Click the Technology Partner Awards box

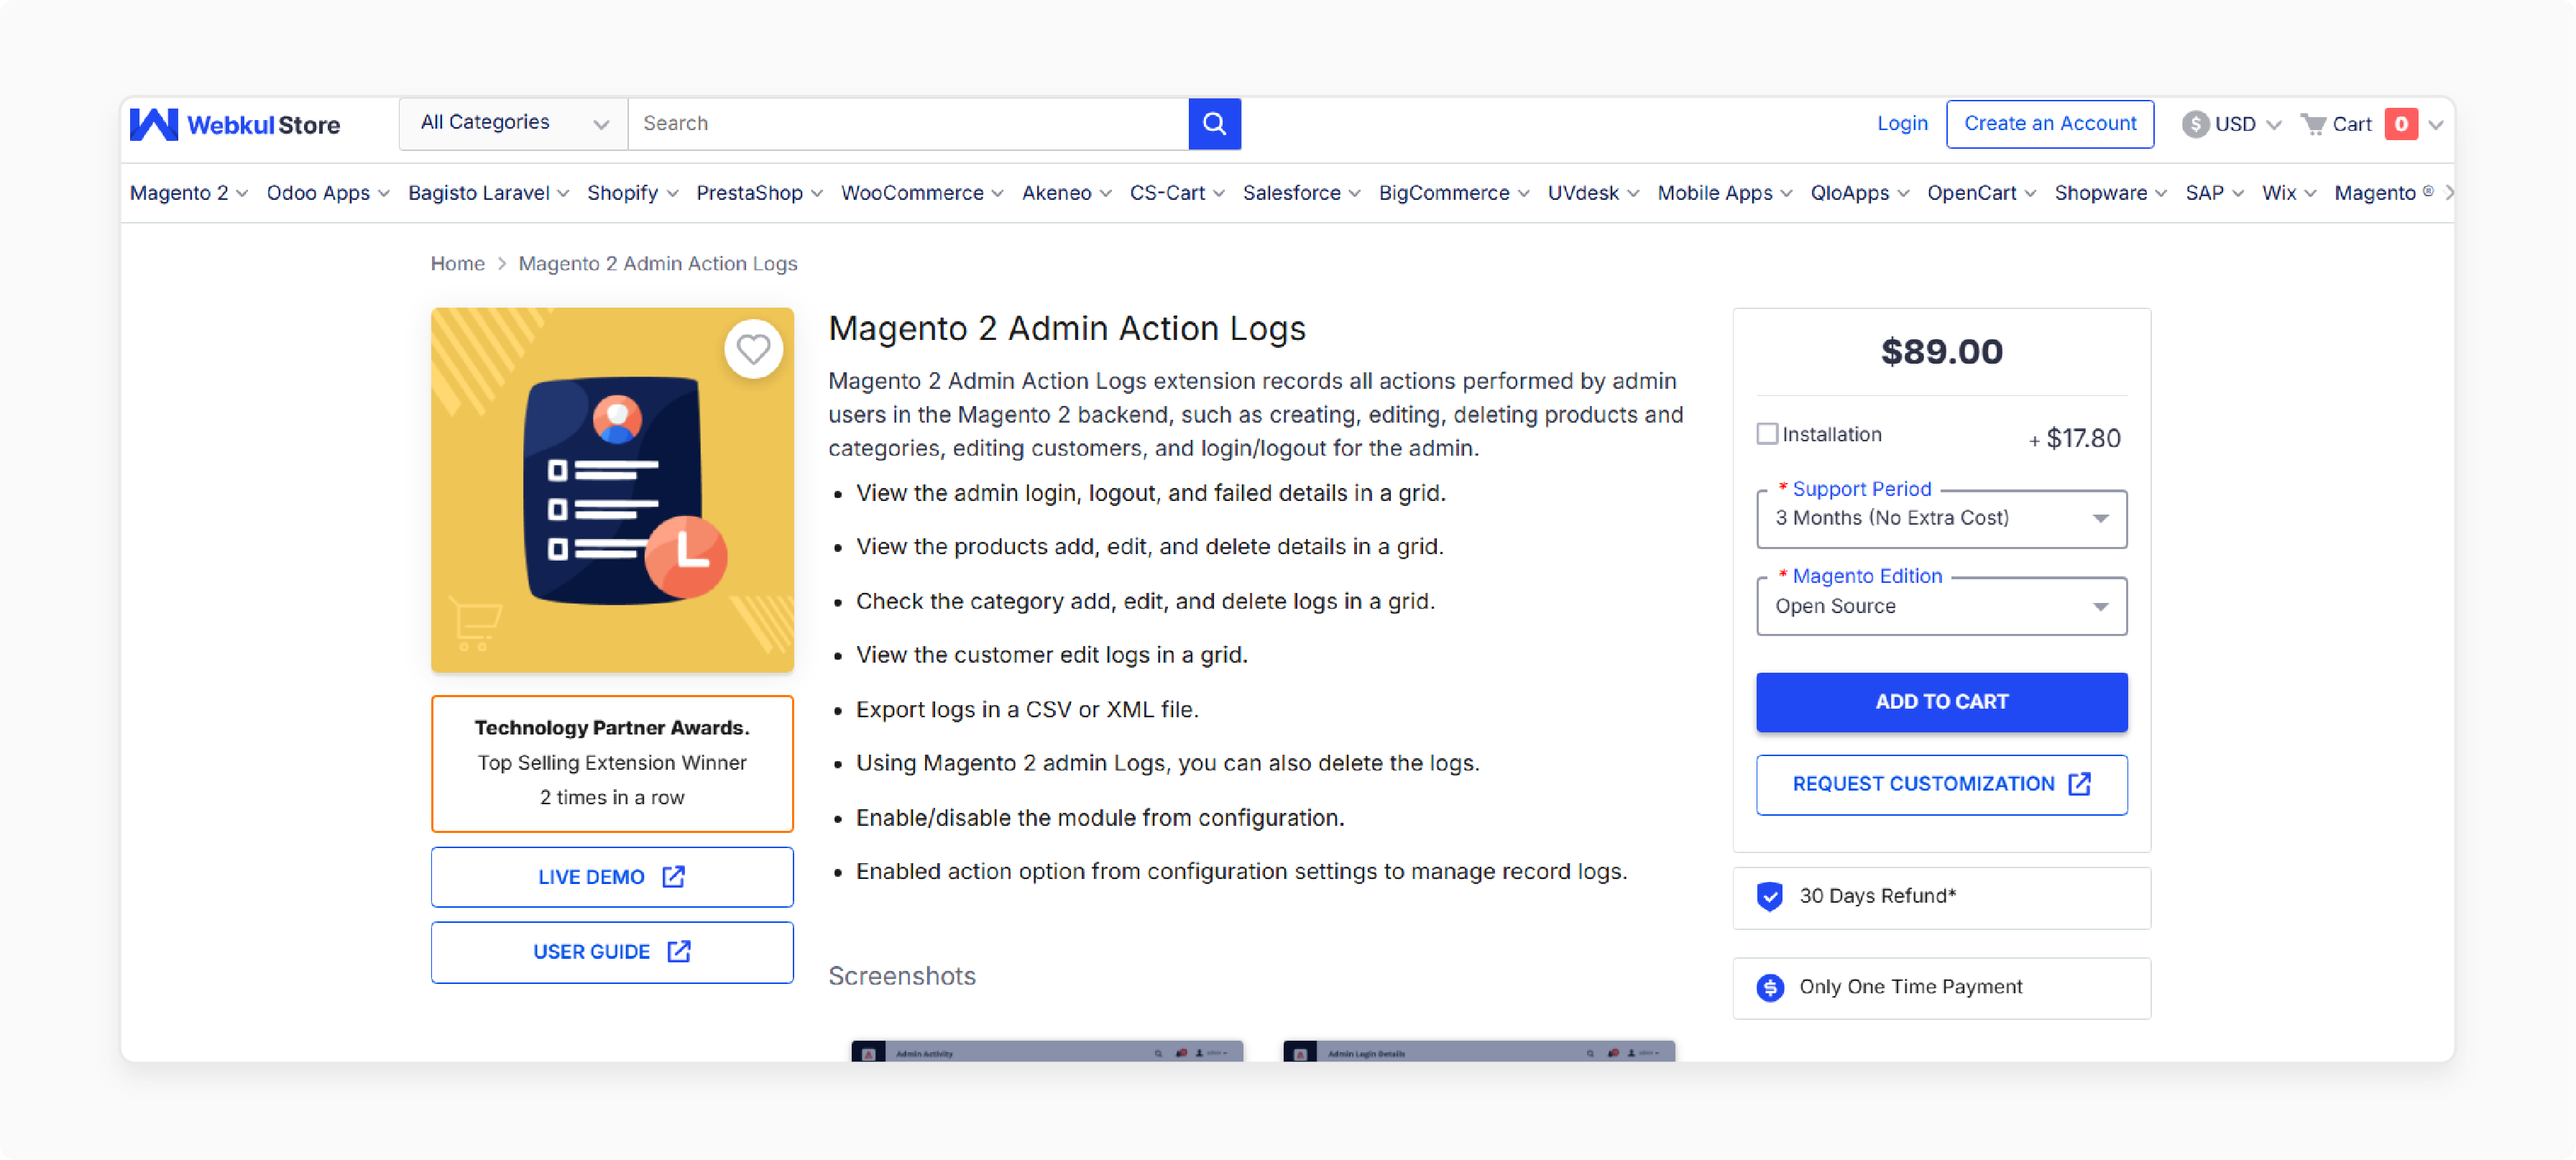[612, 763]
